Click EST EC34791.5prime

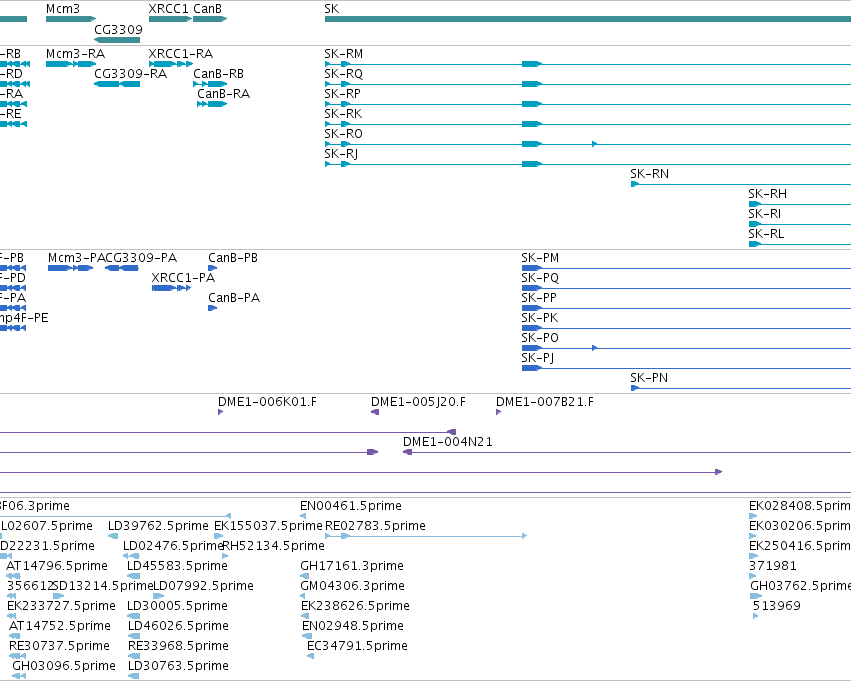point(310,657)
